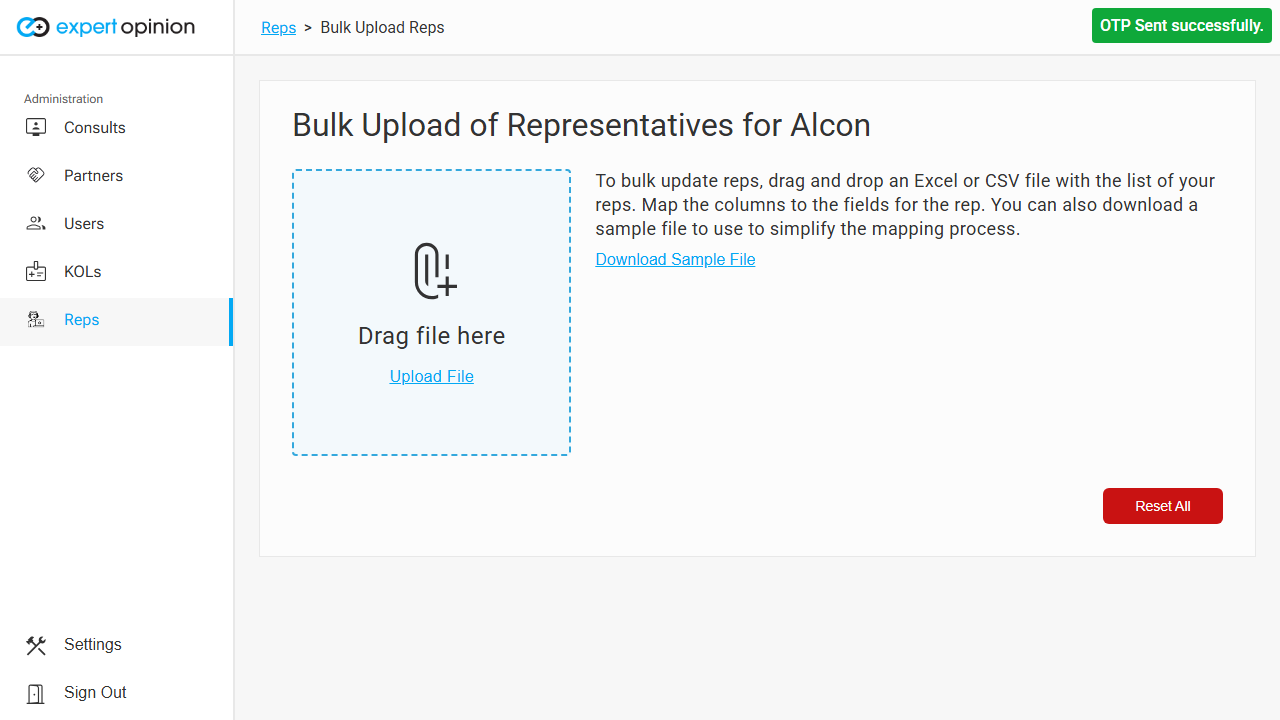Click the paperclip attach file icon

point(435,271)
